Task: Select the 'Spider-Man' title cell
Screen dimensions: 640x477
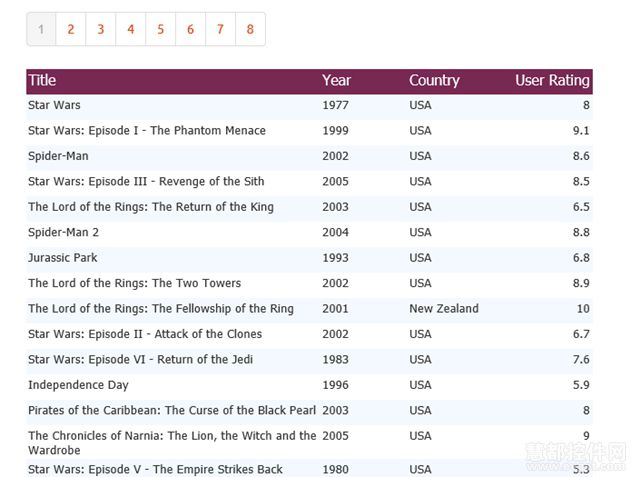Action: [x=58, y=156]
